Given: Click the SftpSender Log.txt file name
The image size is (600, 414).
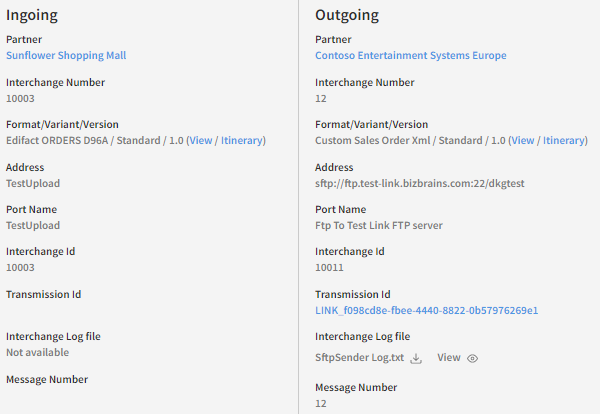Looking at the screenshot, I should [360, 358].
